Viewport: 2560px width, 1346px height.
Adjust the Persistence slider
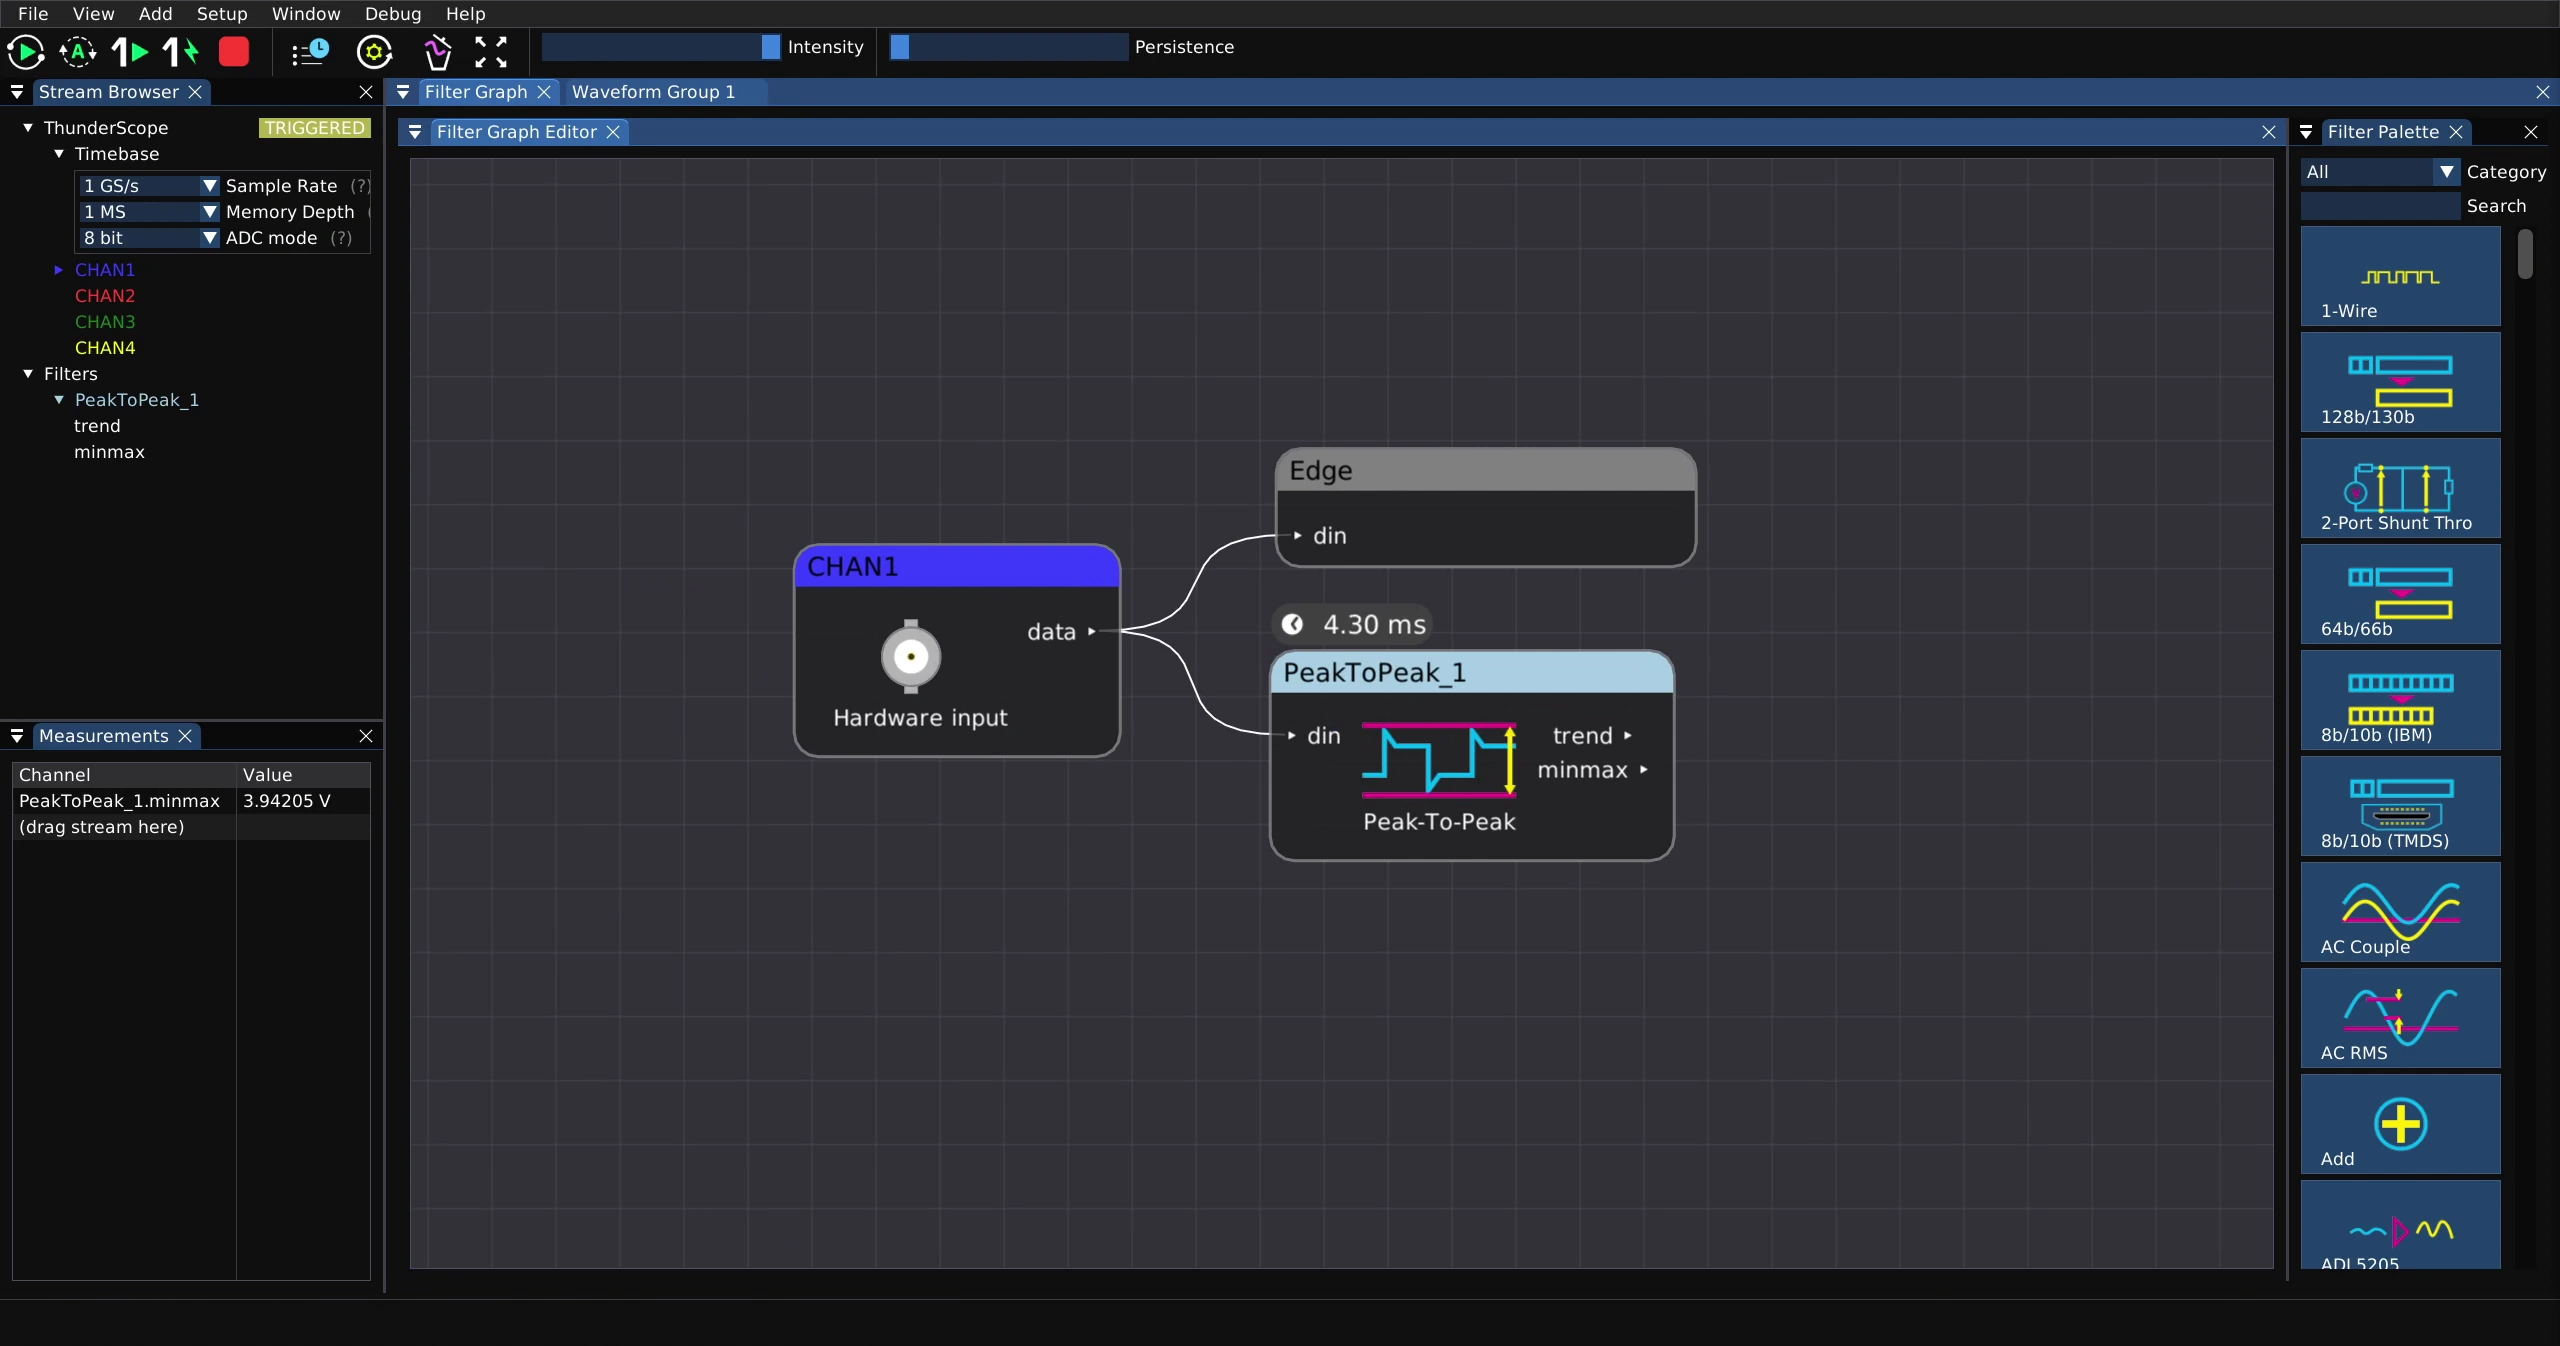(1008, 47)
